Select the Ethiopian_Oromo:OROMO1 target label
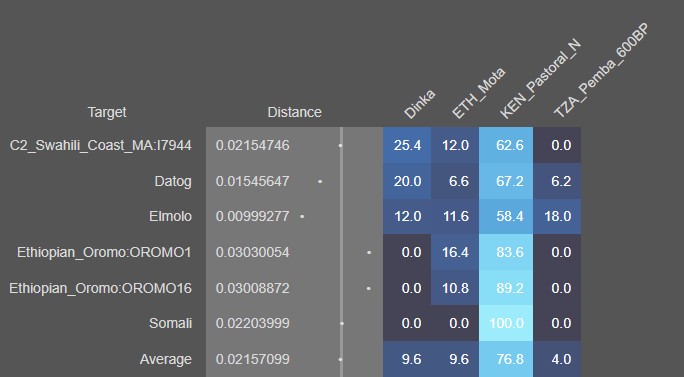Viewport: 684px width, 377px height. click(x=104, y=252)
